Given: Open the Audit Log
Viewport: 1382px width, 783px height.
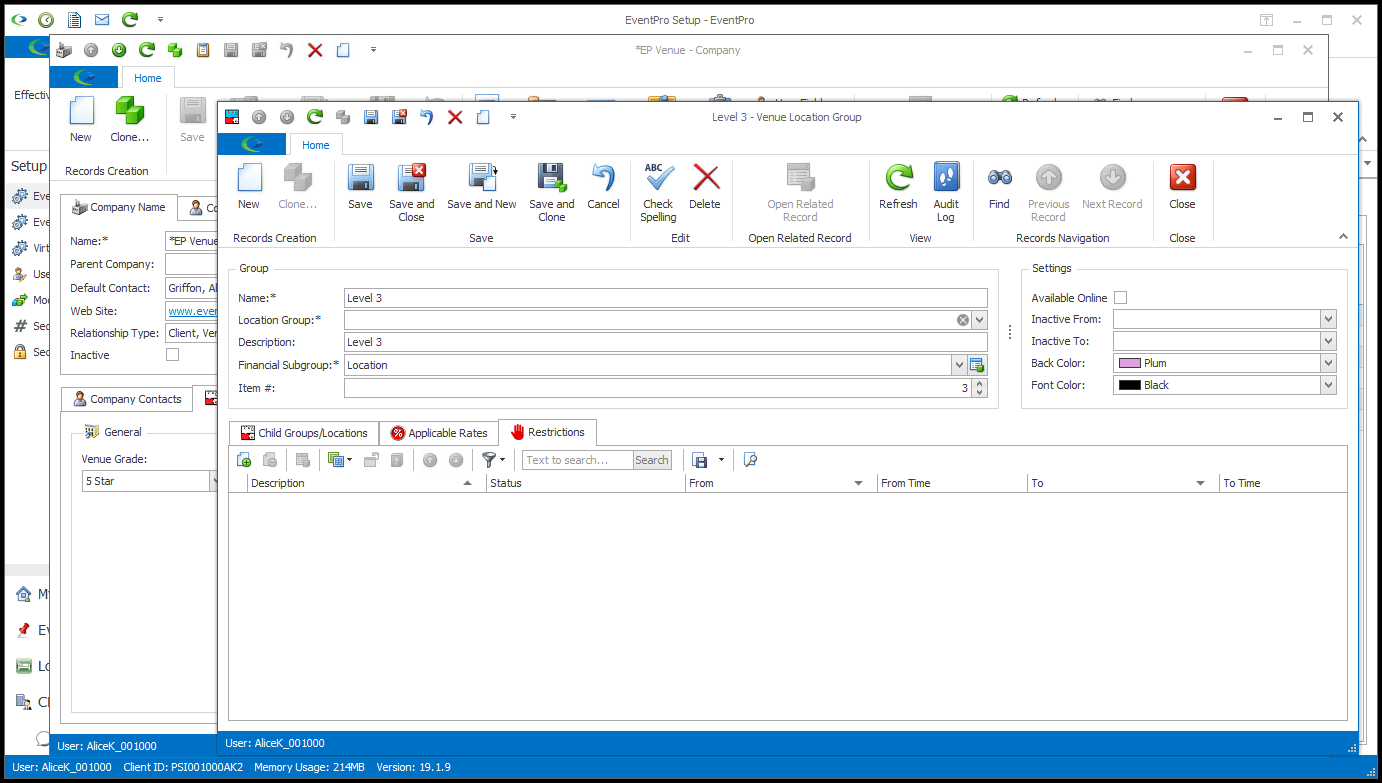Looking at the screenshot, I should pyautogui.click(x=946, y=193).
